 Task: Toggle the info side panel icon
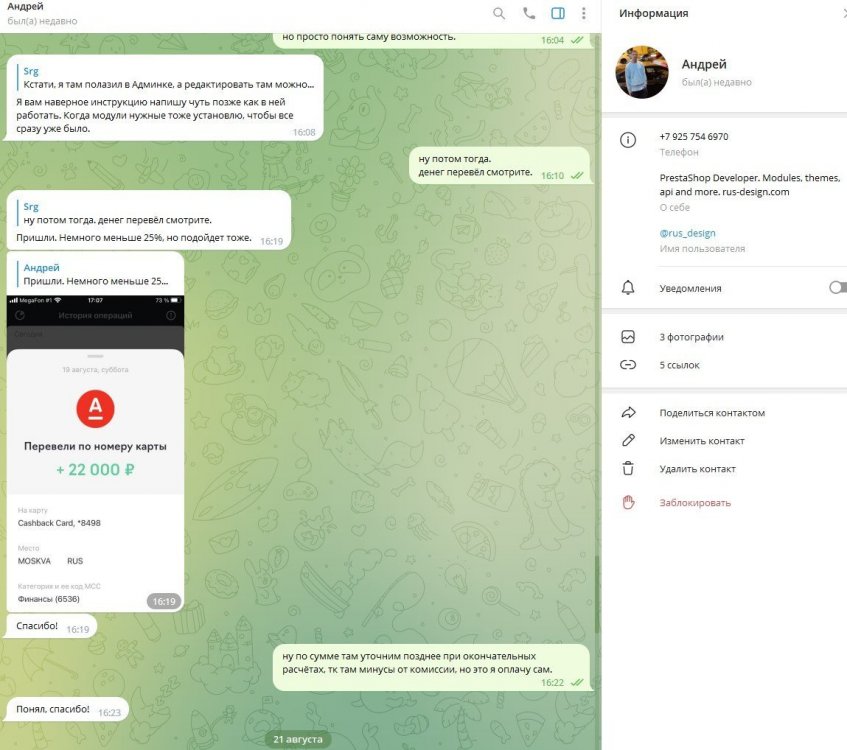(558, 14)
